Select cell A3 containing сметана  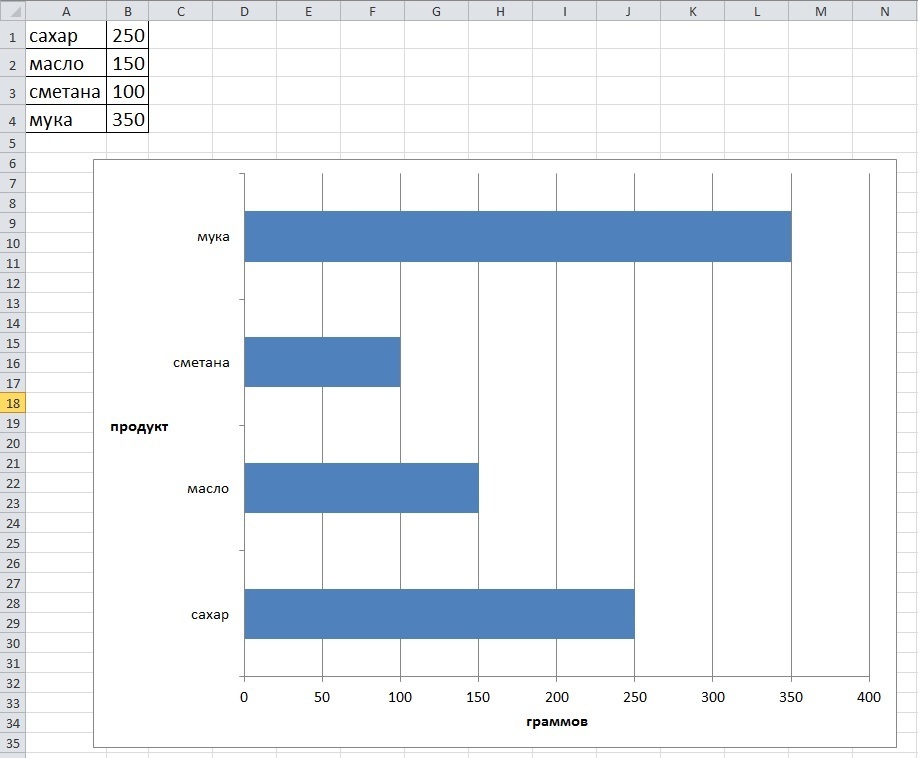66,91
